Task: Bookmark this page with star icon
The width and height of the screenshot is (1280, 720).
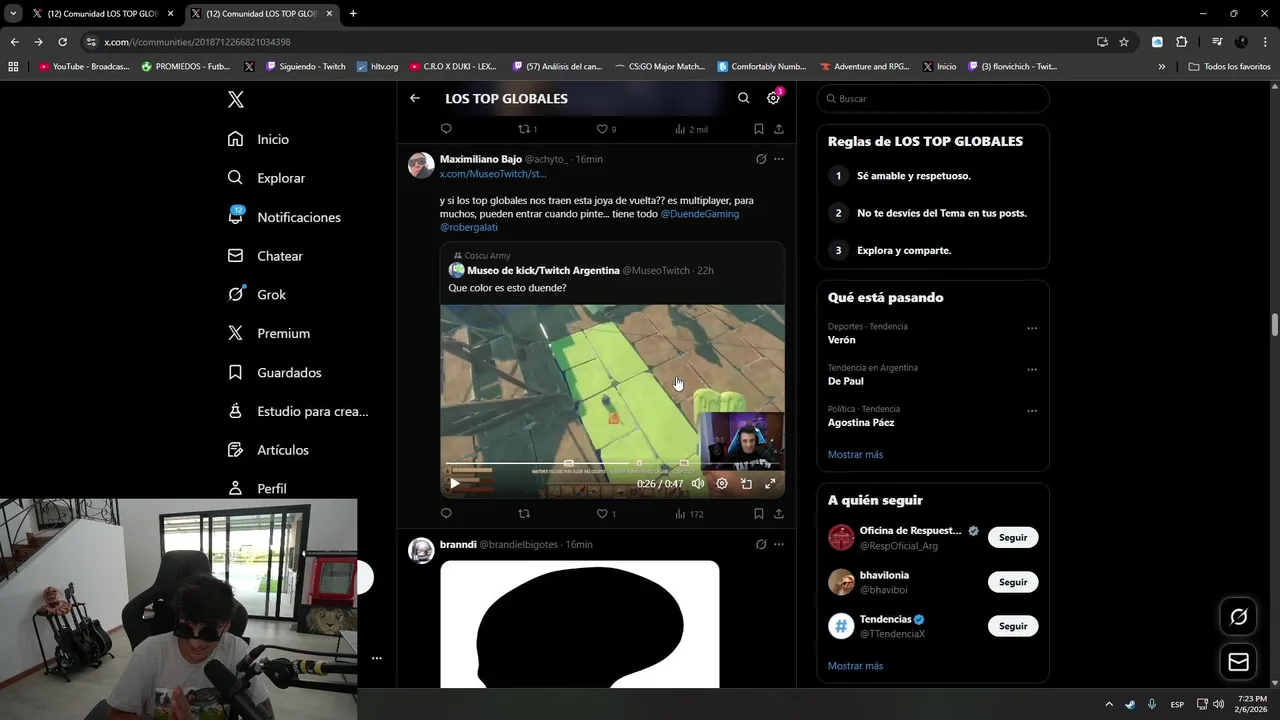Action: pos(1124,42)
